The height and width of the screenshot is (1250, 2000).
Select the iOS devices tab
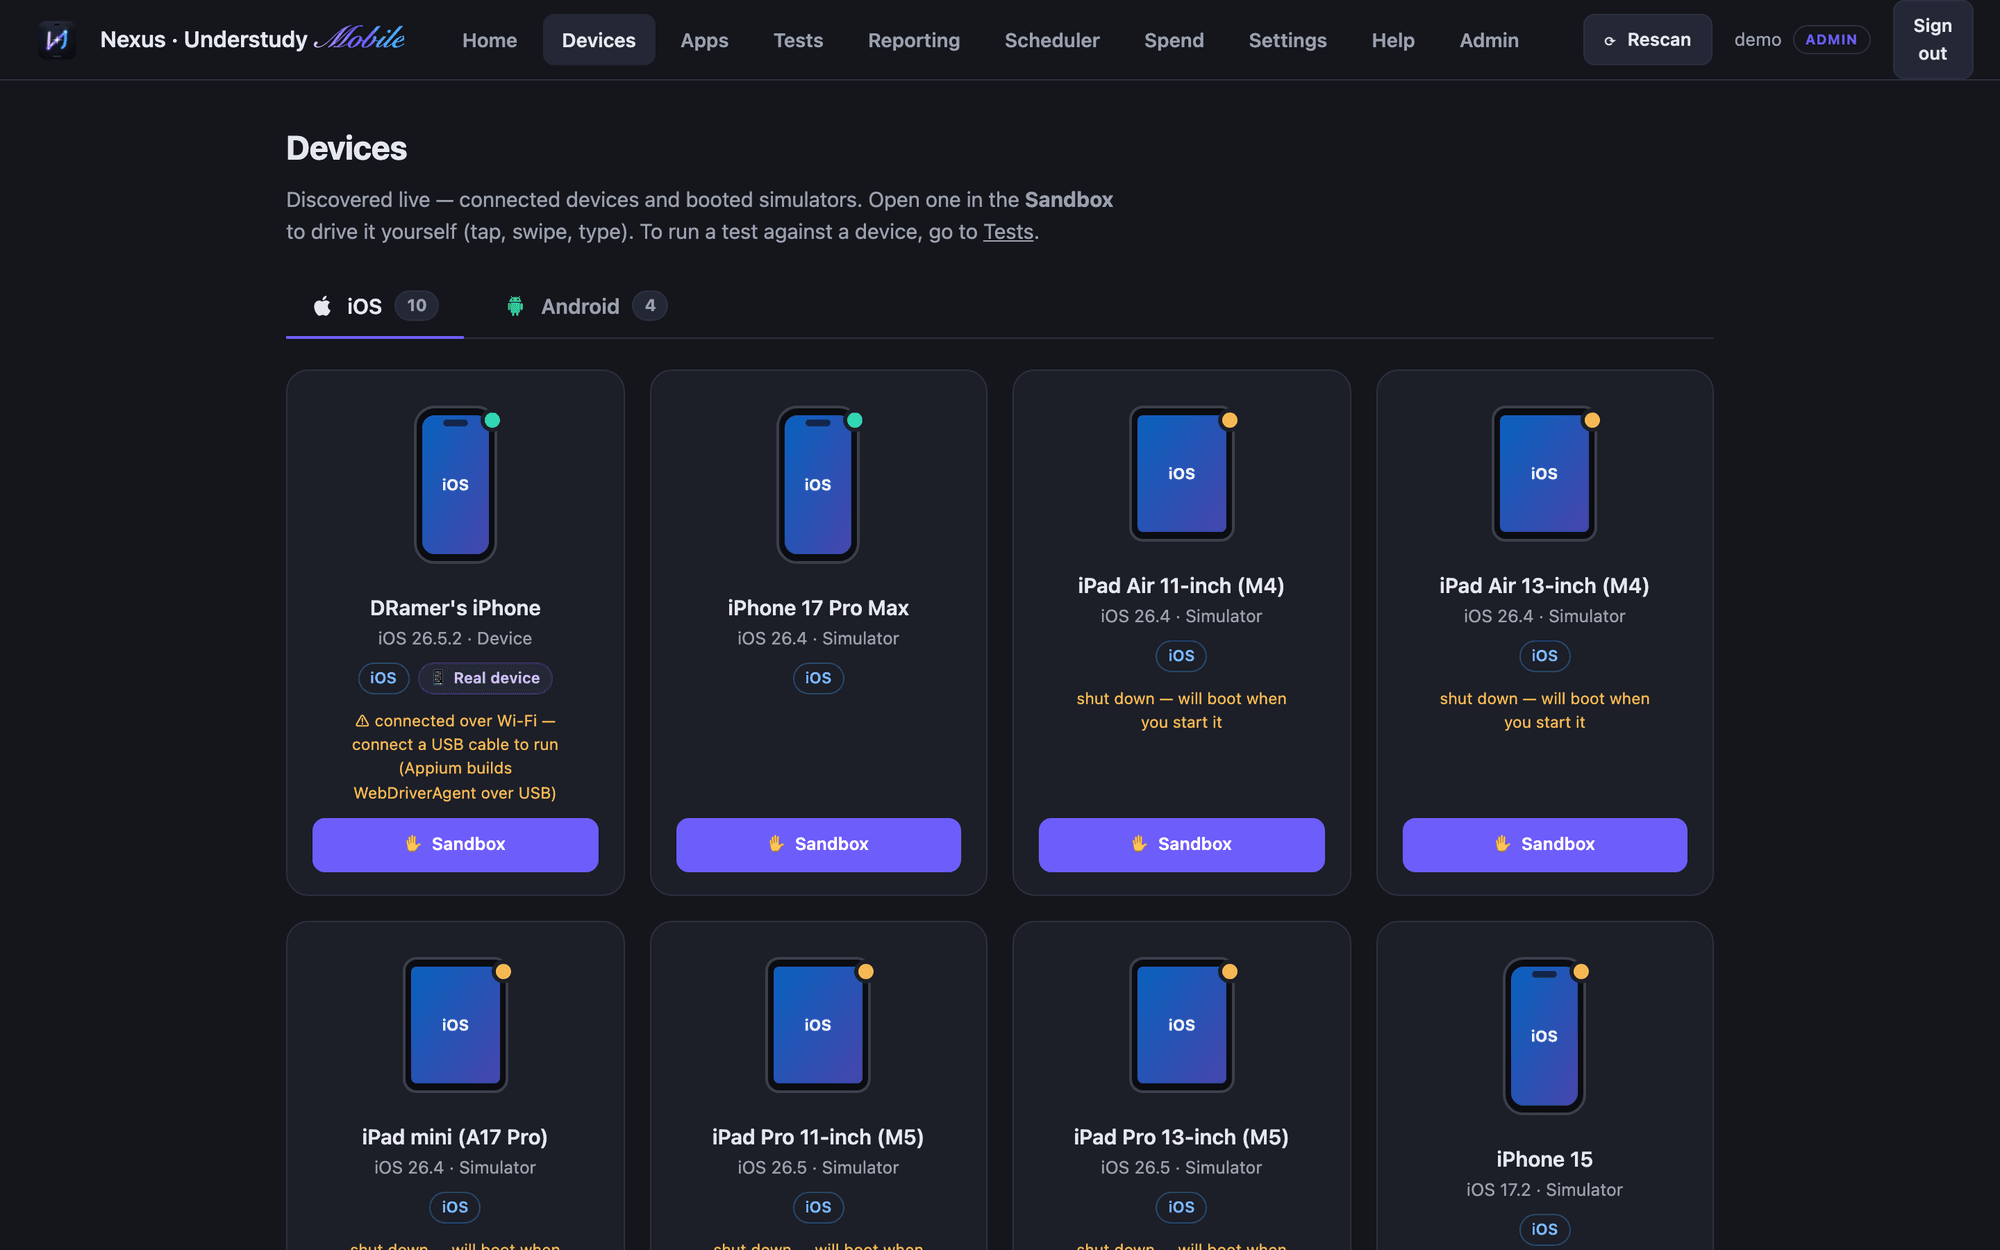(375, 306)
